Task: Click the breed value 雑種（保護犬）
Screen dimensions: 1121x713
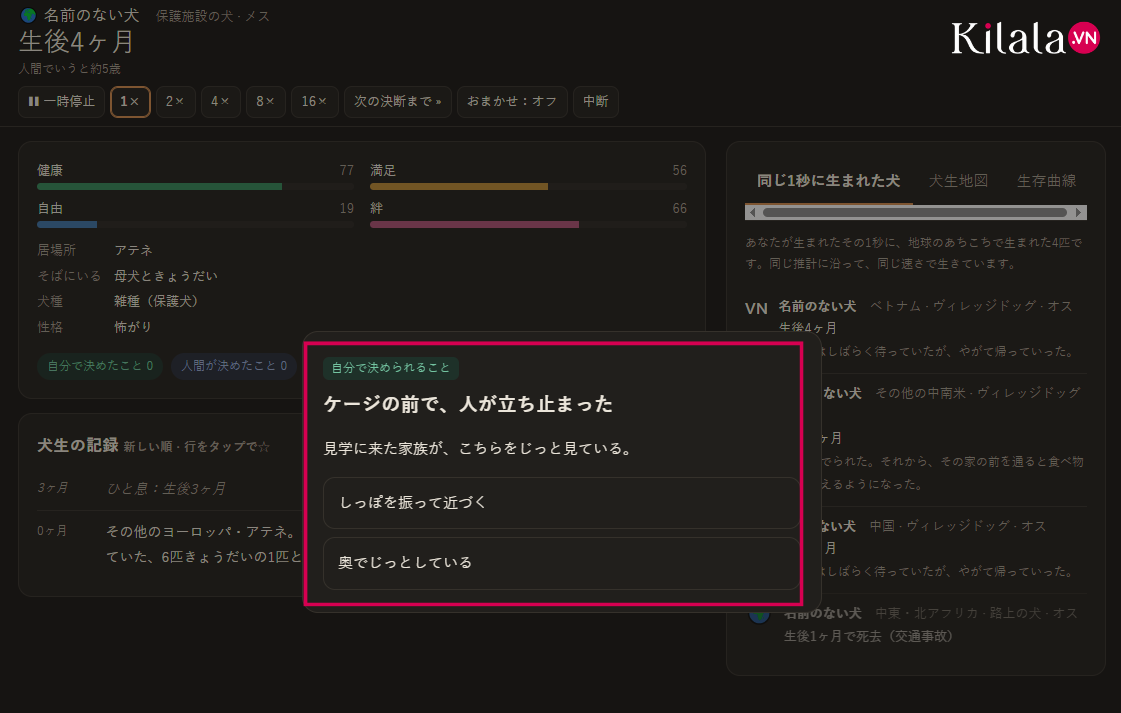Action: tap(156, 302)
